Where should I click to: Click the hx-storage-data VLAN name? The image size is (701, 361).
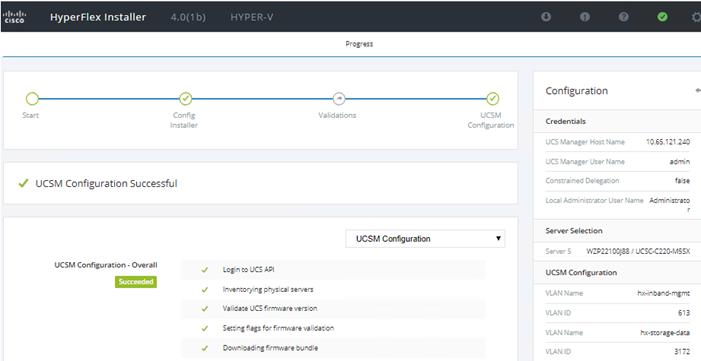[x=665, y=332]
